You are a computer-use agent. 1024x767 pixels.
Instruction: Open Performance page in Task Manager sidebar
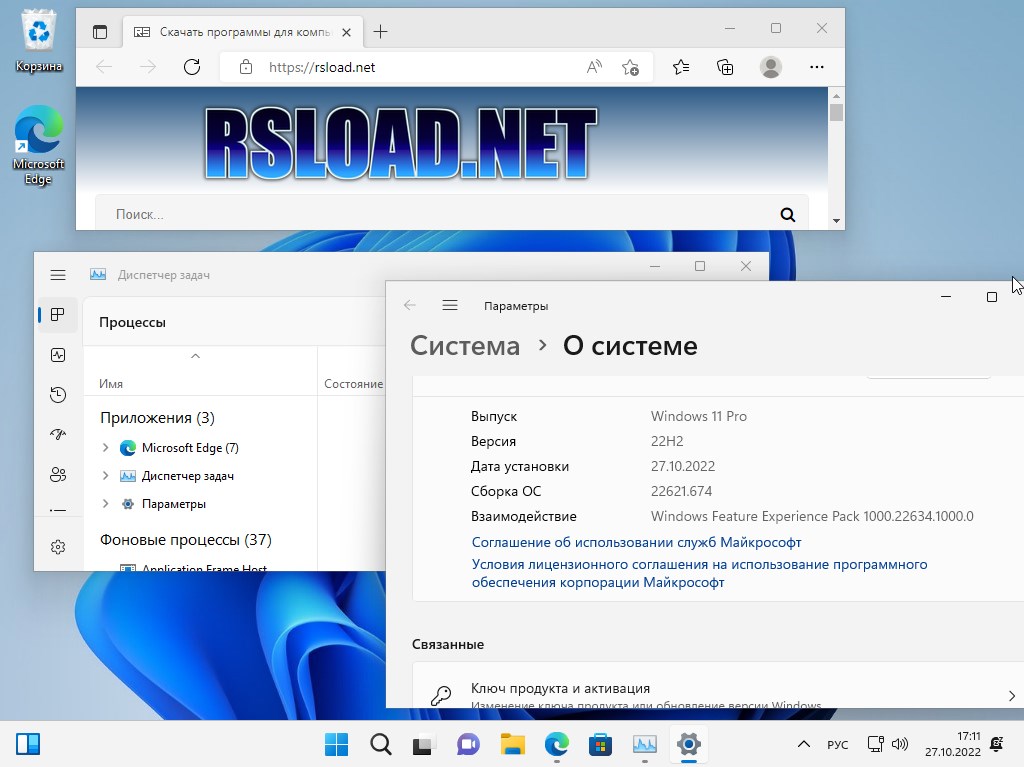tap(58, 355)
